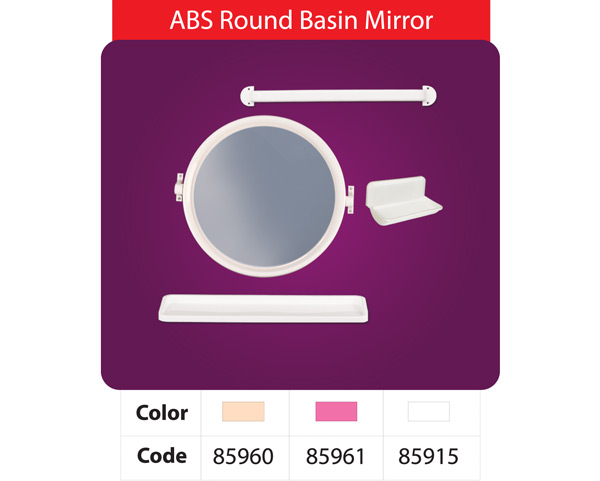The width and height of the screenshot is (600, 481).
Task: Click the towel bar's left mount
Action: tap(250, 96)
